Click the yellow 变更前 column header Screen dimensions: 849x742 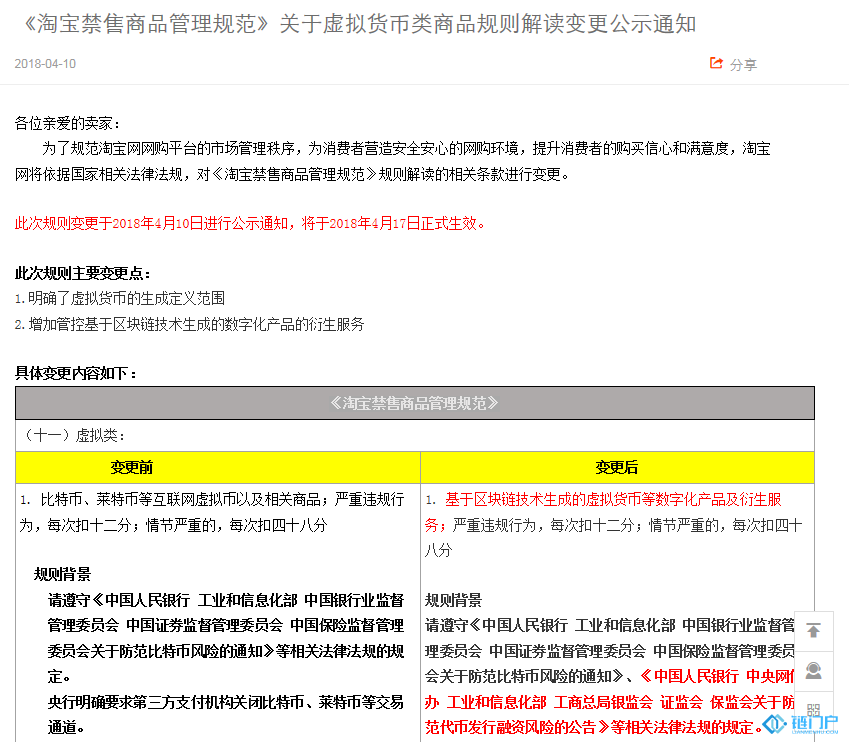pos(218,467)
